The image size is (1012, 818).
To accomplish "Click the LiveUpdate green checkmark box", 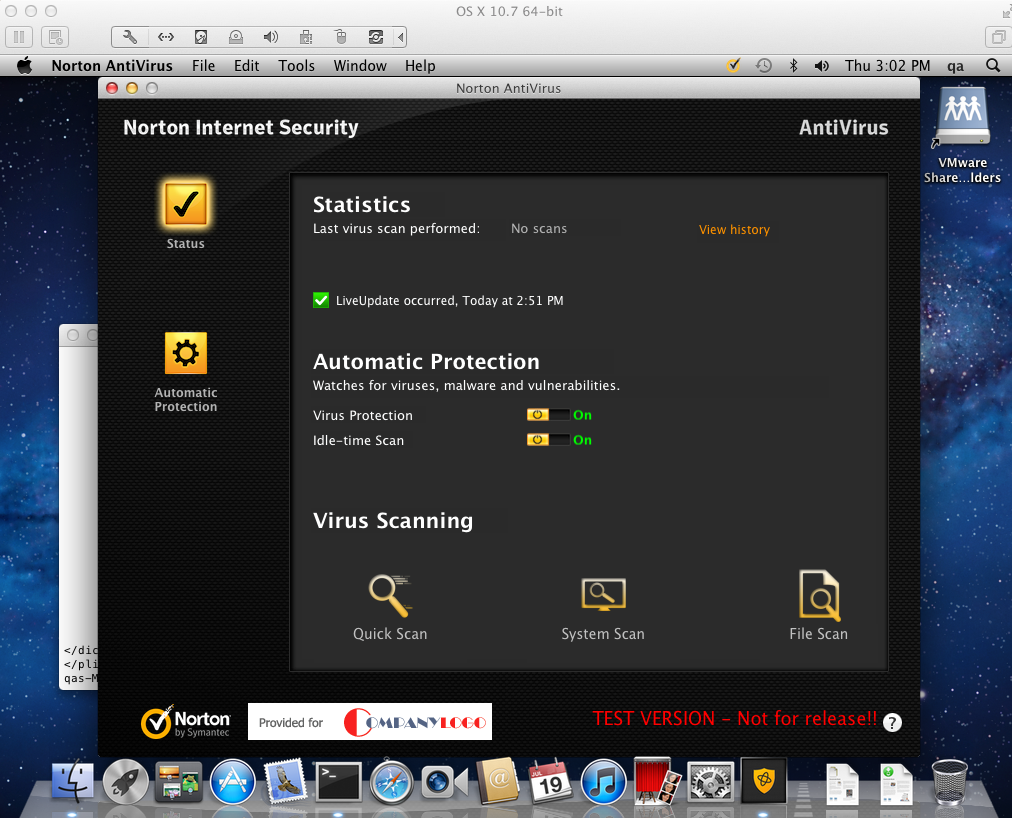I will coord(321,300).
